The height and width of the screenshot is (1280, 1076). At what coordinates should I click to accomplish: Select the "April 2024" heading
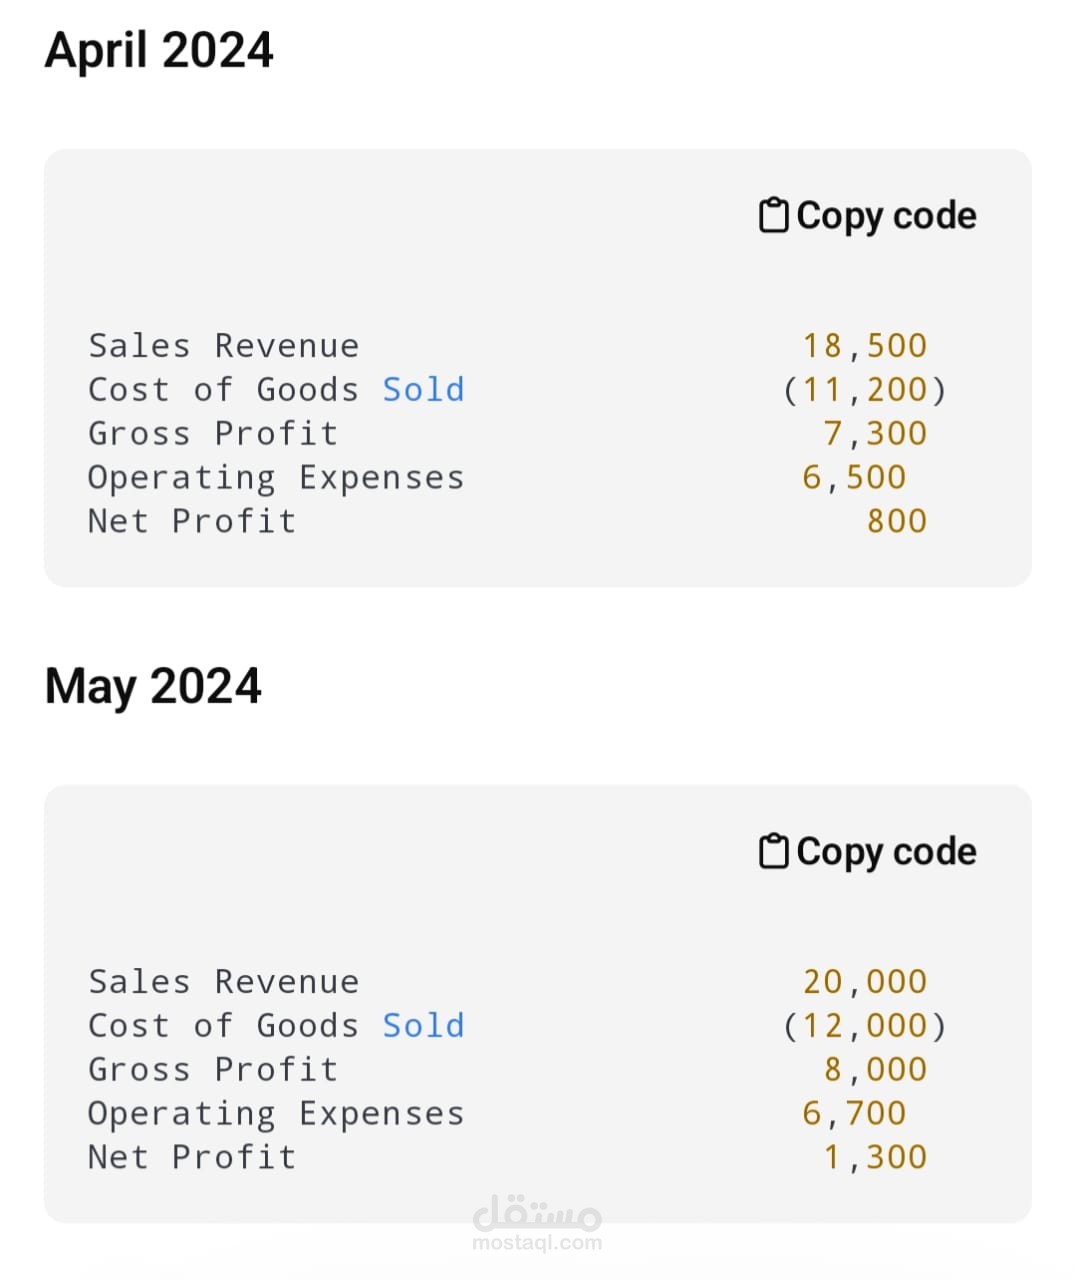click(x=159, y=50)
